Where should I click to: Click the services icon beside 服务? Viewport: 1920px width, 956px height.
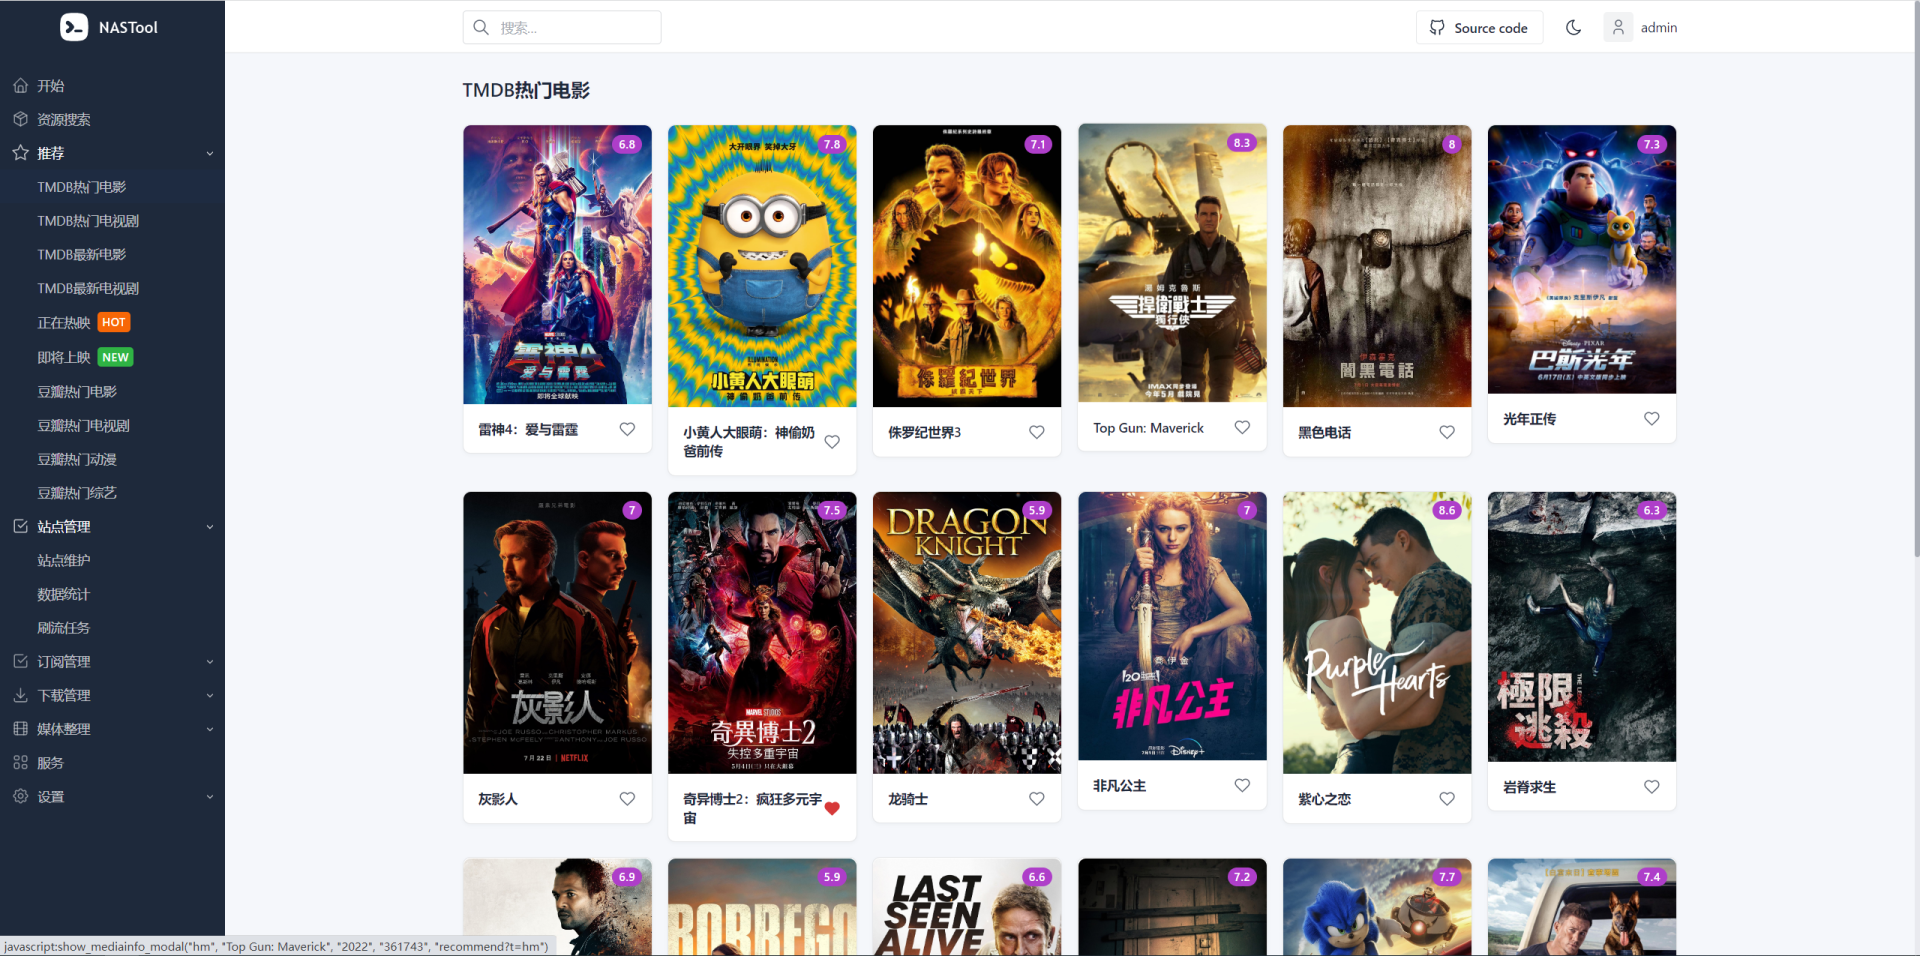pos(20,762)
